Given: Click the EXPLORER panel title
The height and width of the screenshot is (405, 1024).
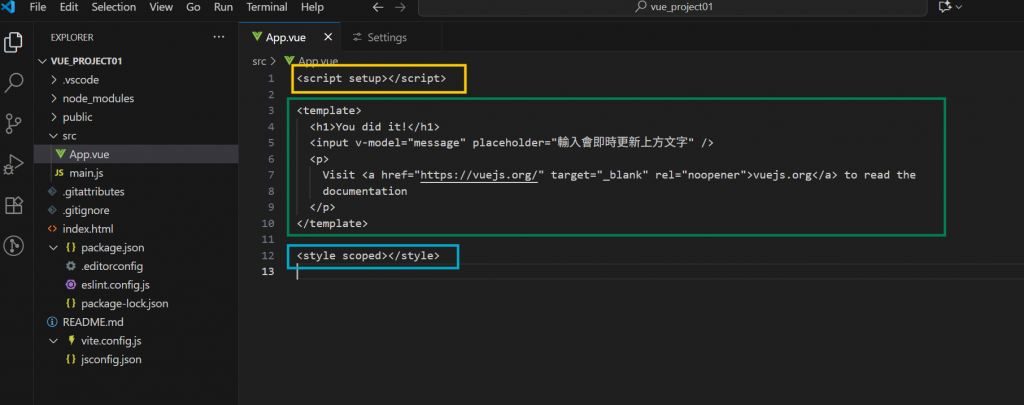Looking at the screenshot, I should point(72,37).
